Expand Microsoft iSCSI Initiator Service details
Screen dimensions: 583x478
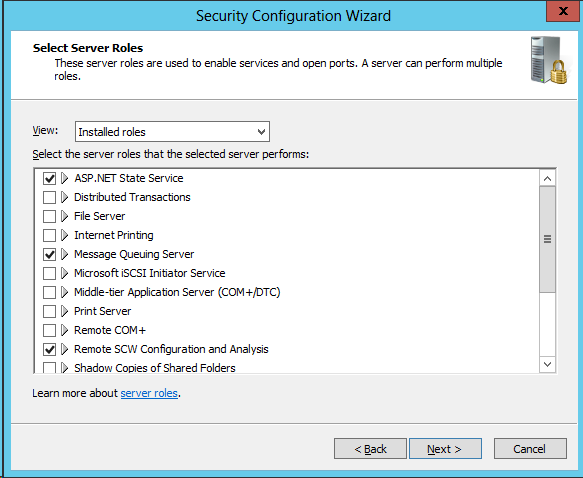tap(65, 273)
